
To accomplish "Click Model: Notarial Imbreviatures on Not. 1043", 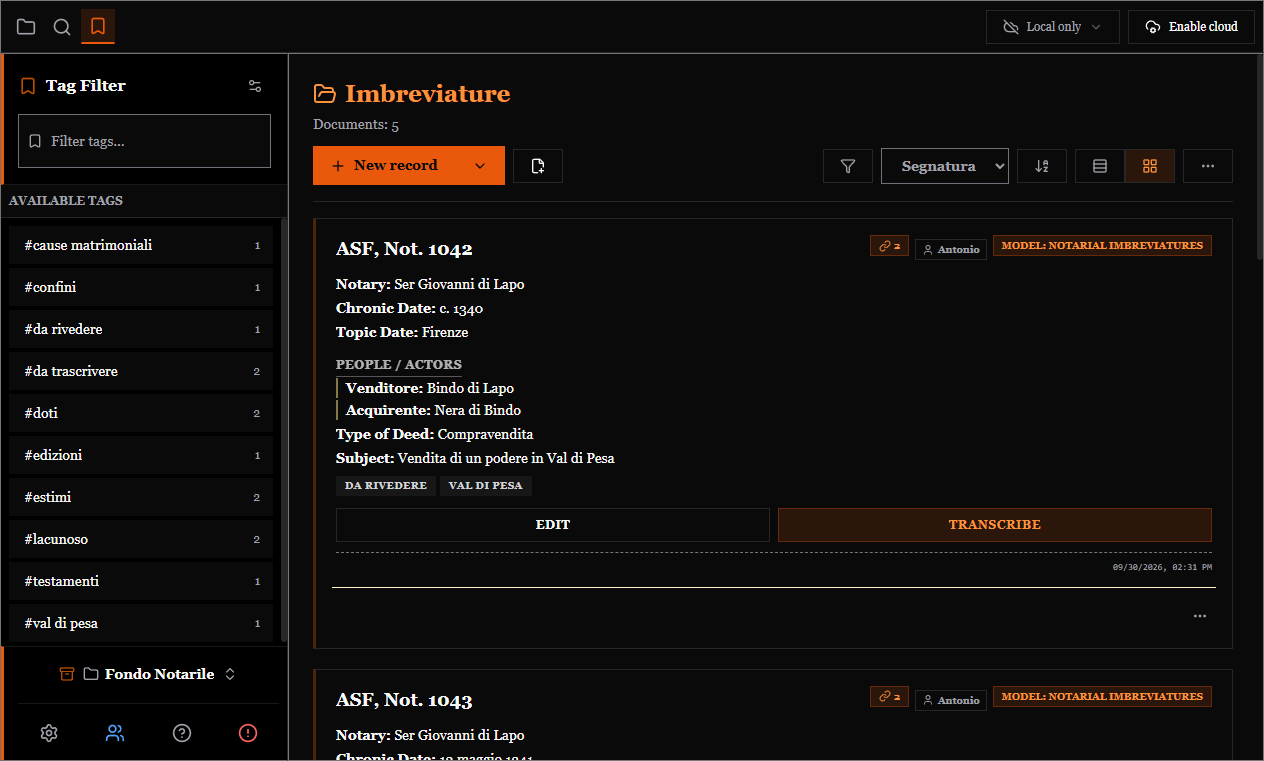I will tap(1102, 697).
